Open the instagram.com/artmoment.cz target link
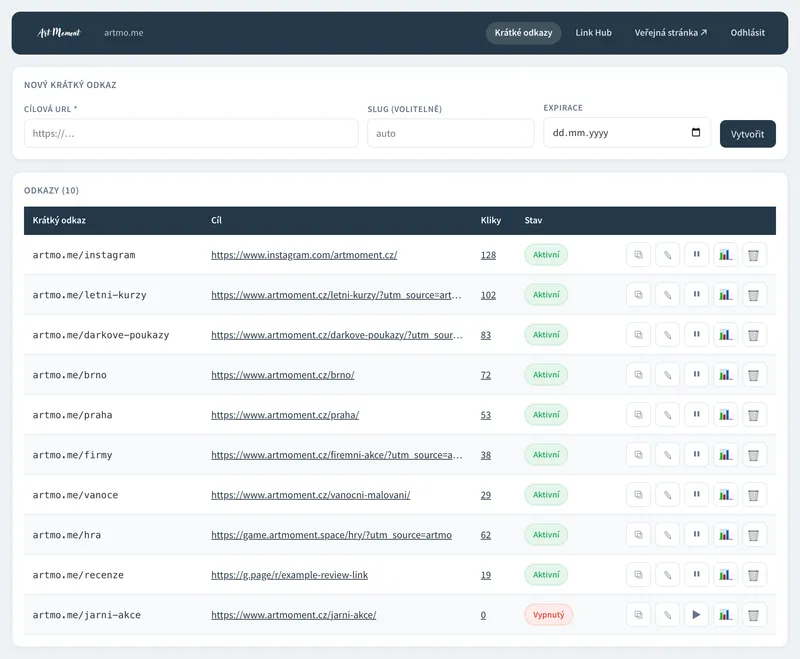Image resolution: width=800 pixels, height=659 pixels. pyautogui.click(x=304, y=255)
